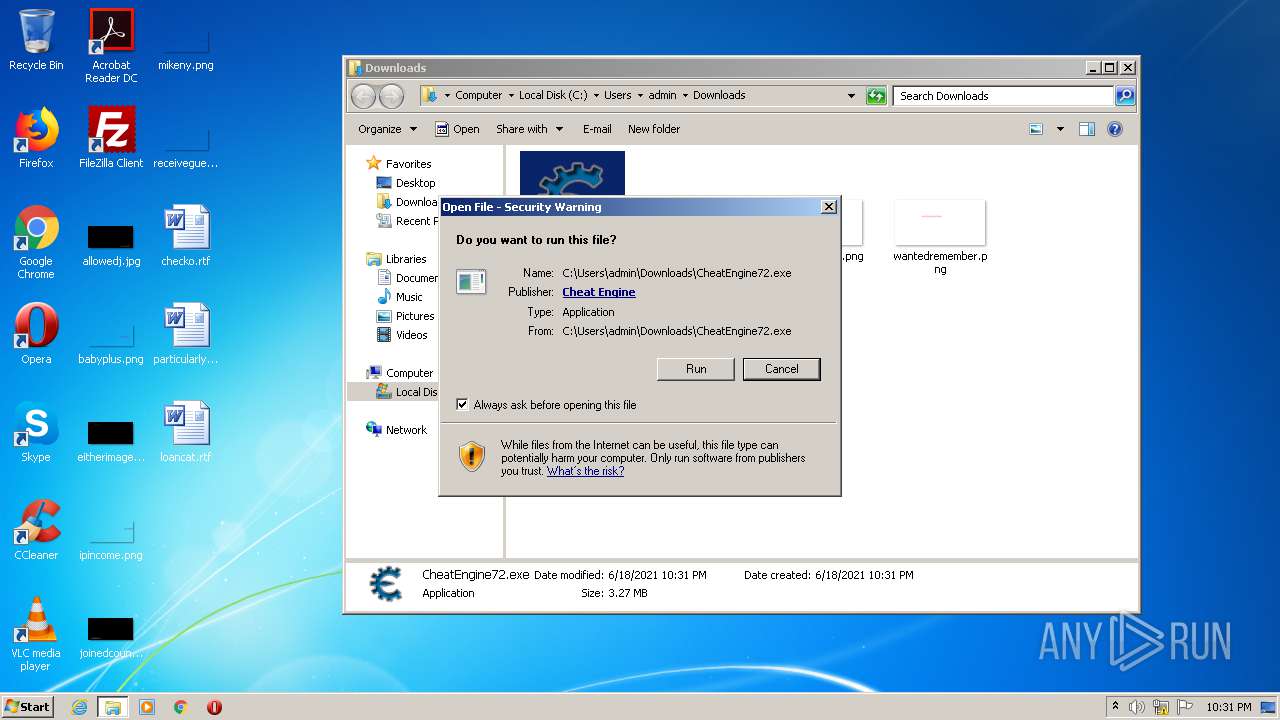Click the taskbar clock
The width and height of the screenshot is (1280, 720).
pos(1228,707)
